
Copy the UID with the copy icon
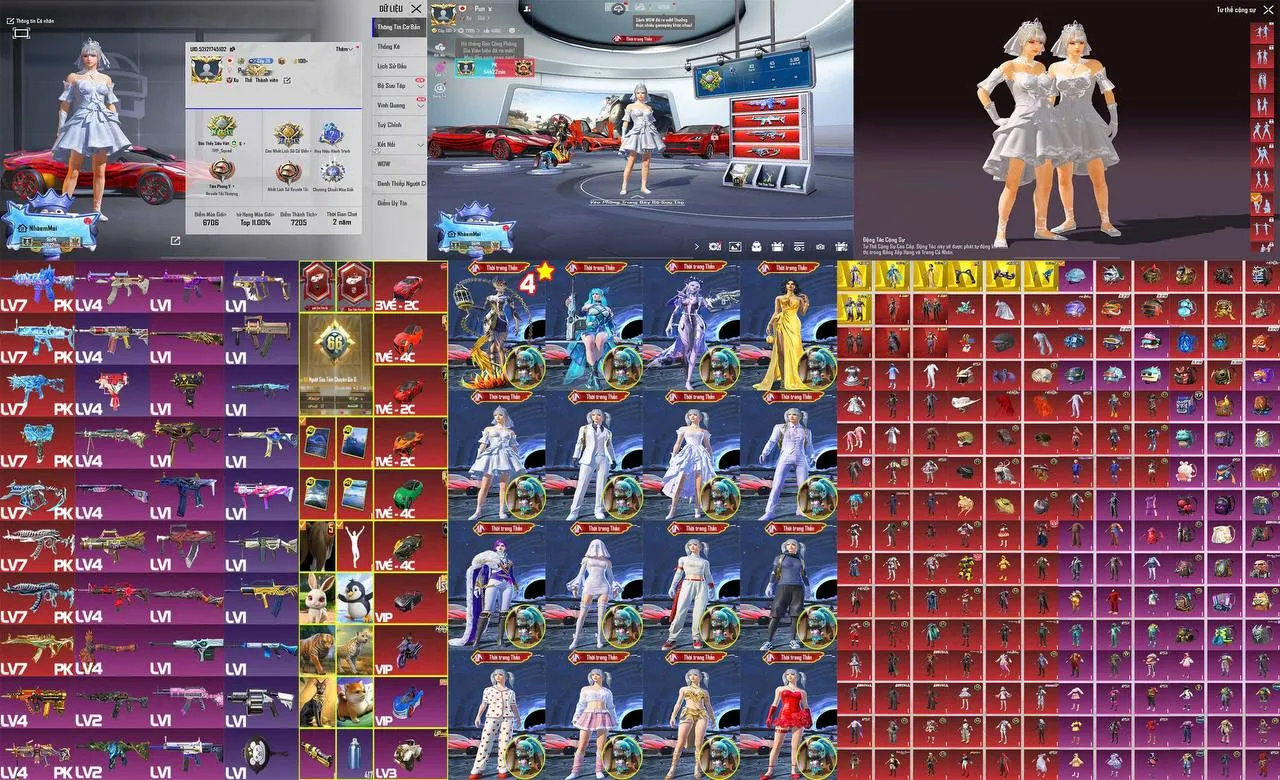(233, 47)
